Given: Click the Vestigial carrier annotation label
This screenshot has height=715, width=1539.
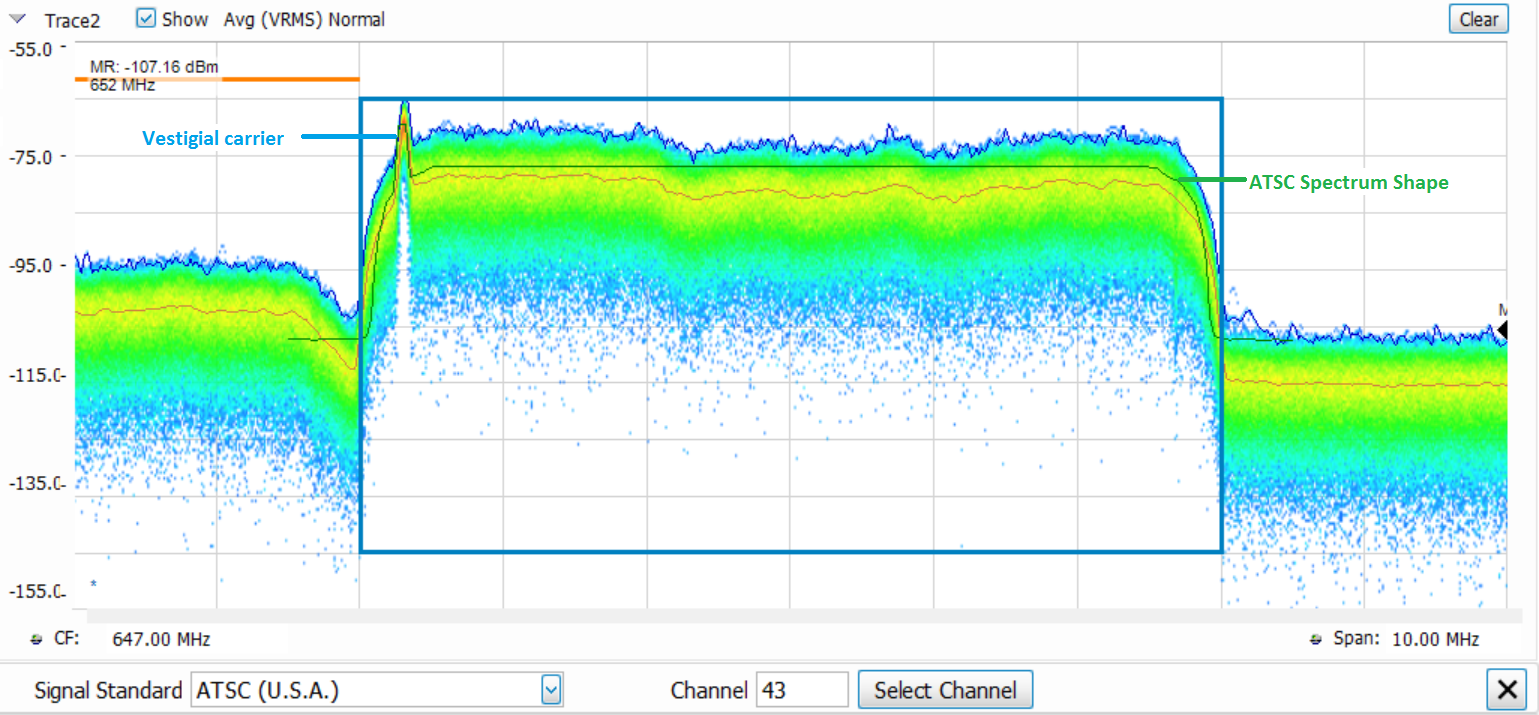Looking at the screenshot, I should coord(213,138).
